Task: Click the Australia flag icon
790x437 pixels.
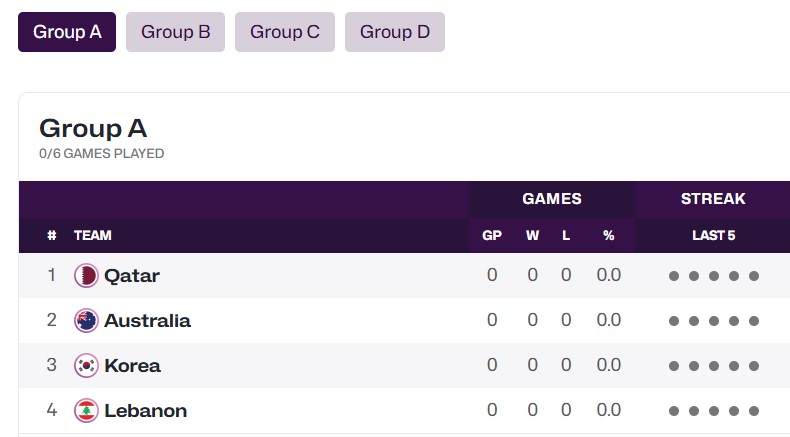Action: [86, 321]
